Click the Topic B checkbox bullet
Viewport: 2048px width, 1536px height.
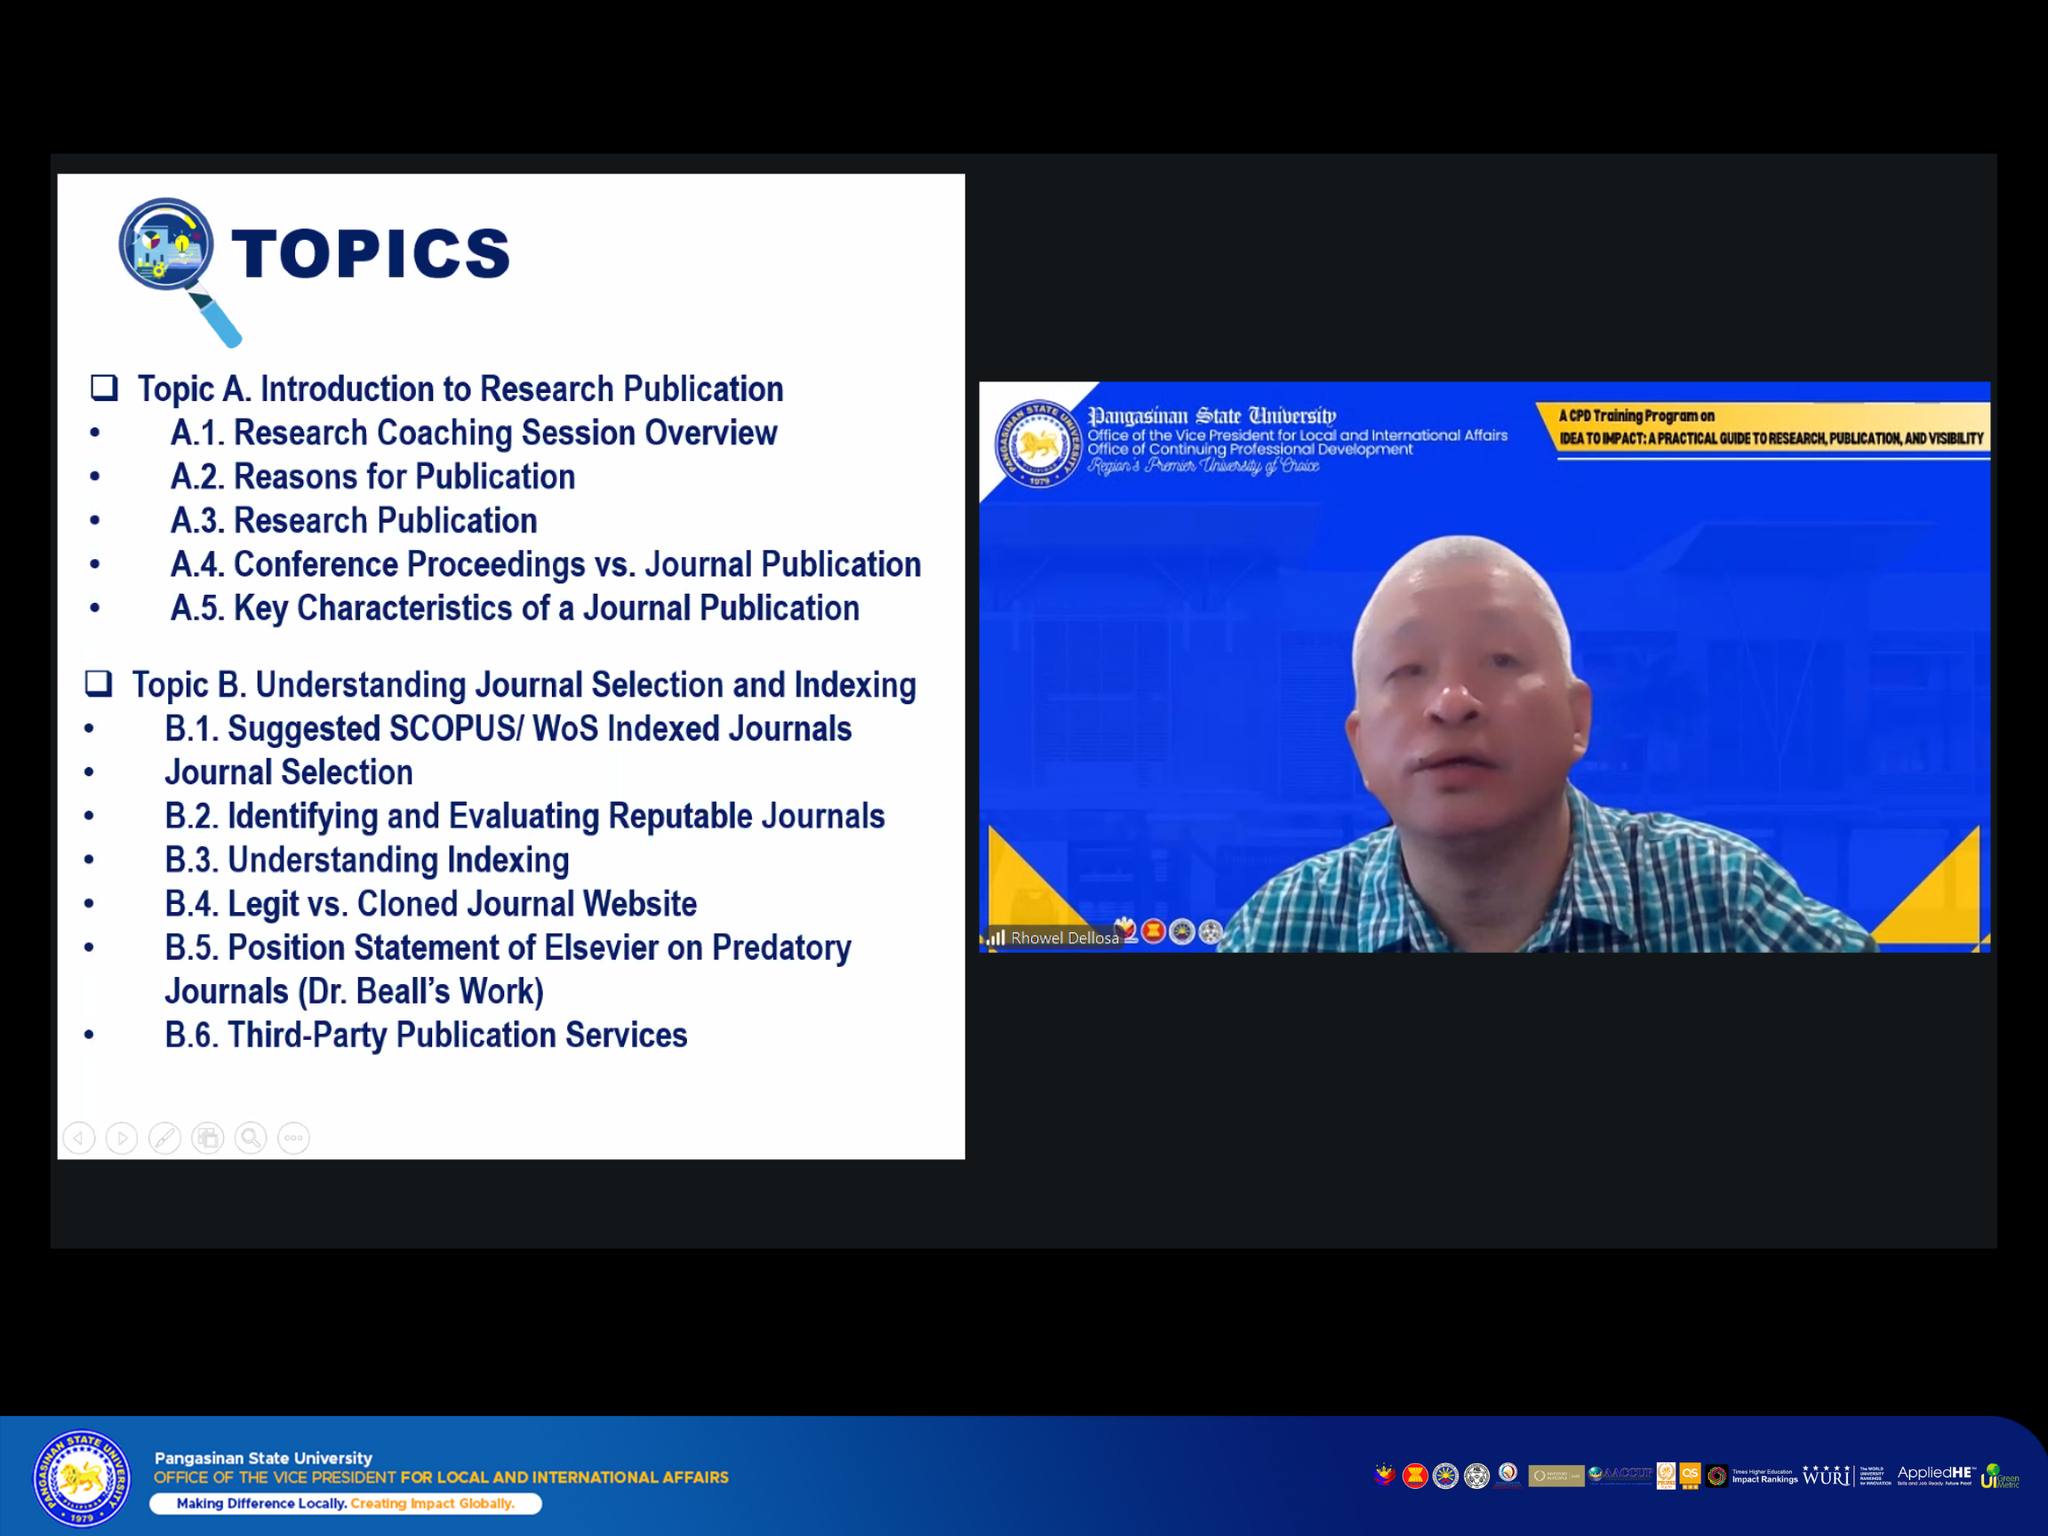[x=99, y=684]
